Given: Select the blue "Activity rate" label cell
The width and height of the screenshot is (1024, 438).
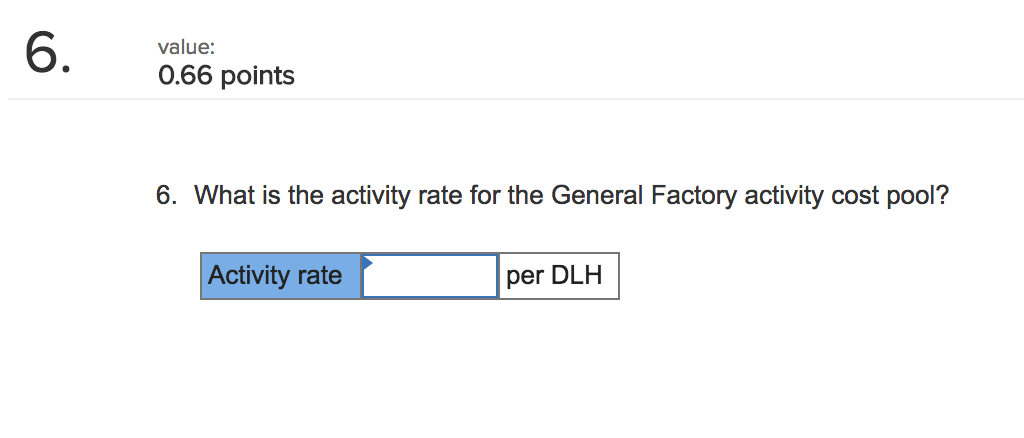Looking at the screenshot, I should 280,276.
